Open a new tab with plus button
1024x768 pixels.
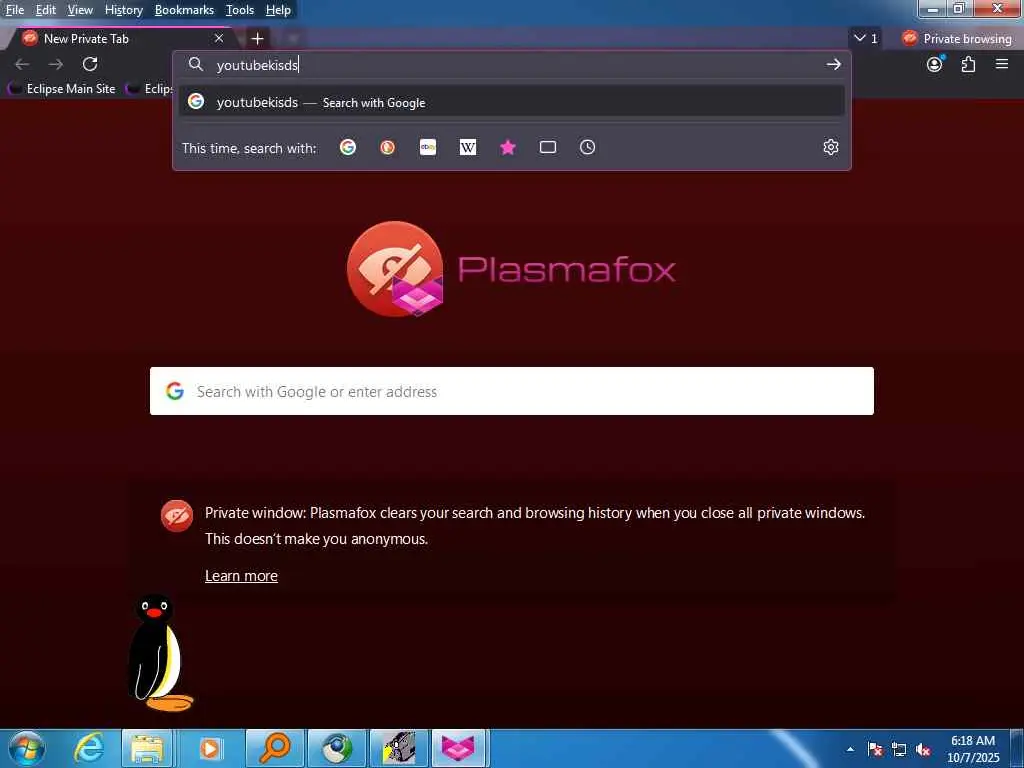(x=257, y=39)
